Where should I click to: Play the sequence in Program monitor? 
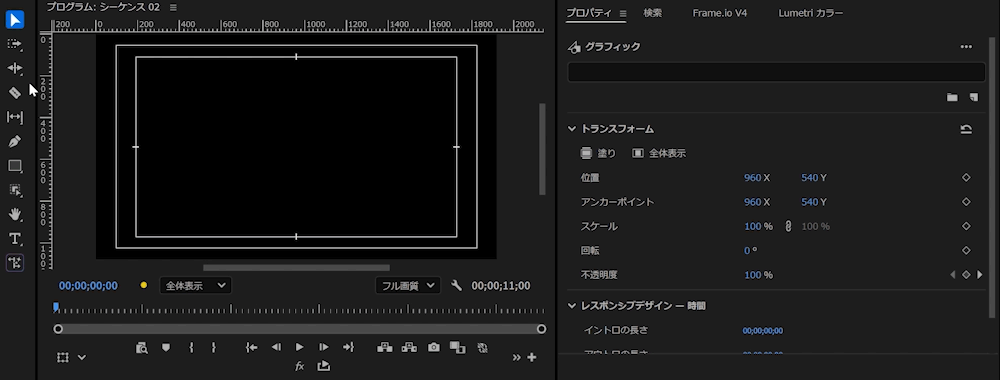coord(300,347)
